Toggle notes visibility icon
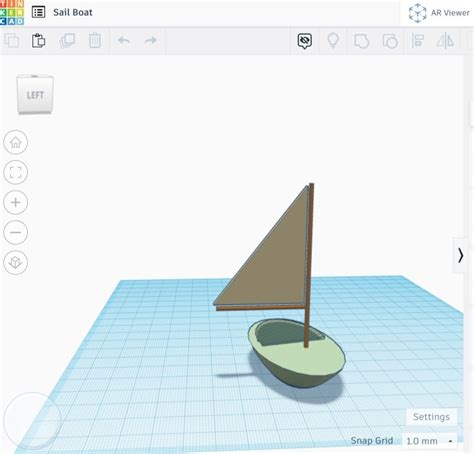This screenshot has height=454, width=474. click(x=305, y=41)
